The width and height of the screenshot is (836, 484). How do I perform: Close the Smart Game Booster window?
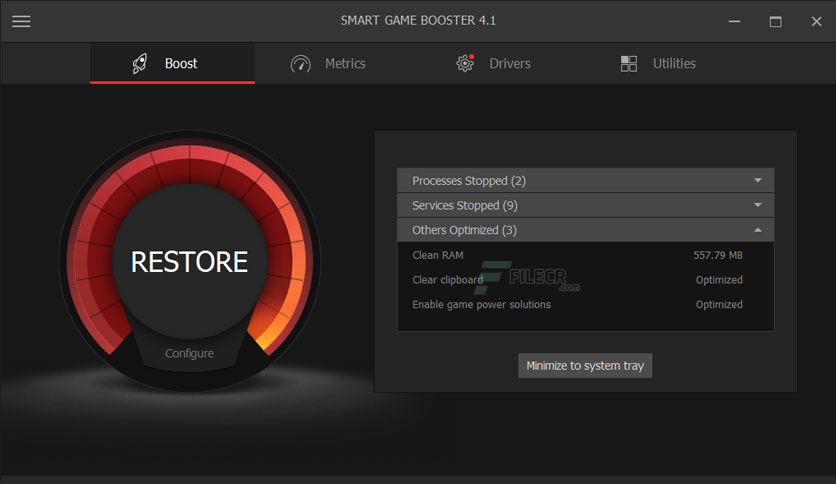click(x=816, y=21)
